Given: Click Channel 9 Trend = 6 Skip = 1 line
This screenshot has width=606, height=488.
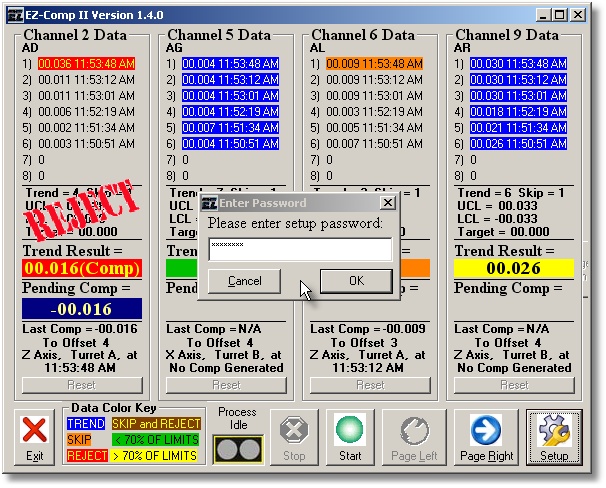Looking at the screenshot, I should (x=511, y=193).
